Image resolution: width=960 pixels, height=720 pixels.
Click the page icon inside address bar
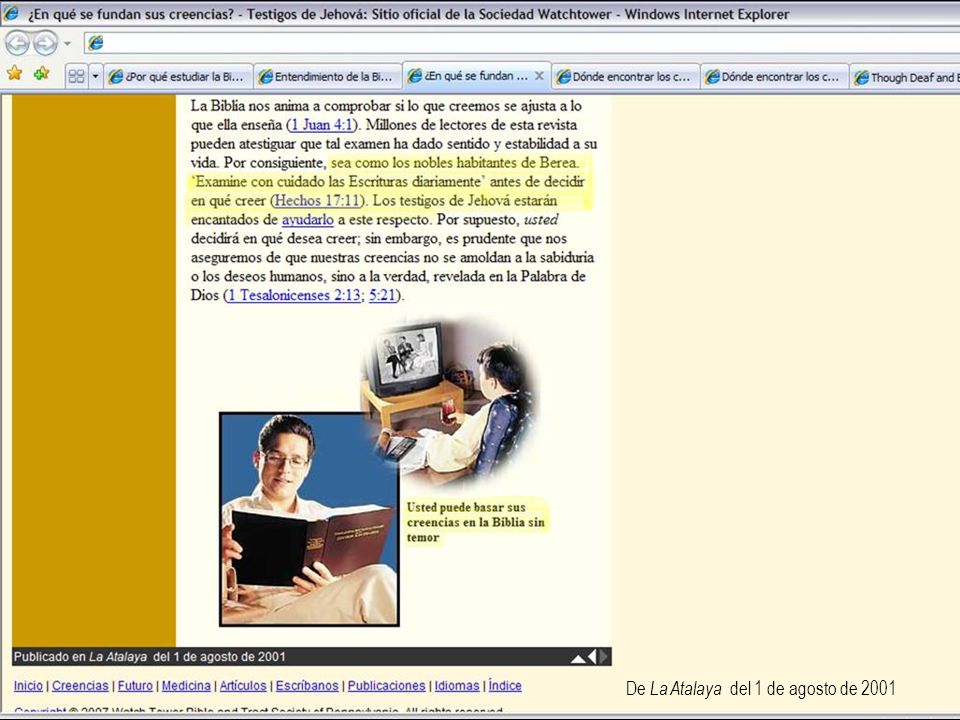[x=96, y=43]
